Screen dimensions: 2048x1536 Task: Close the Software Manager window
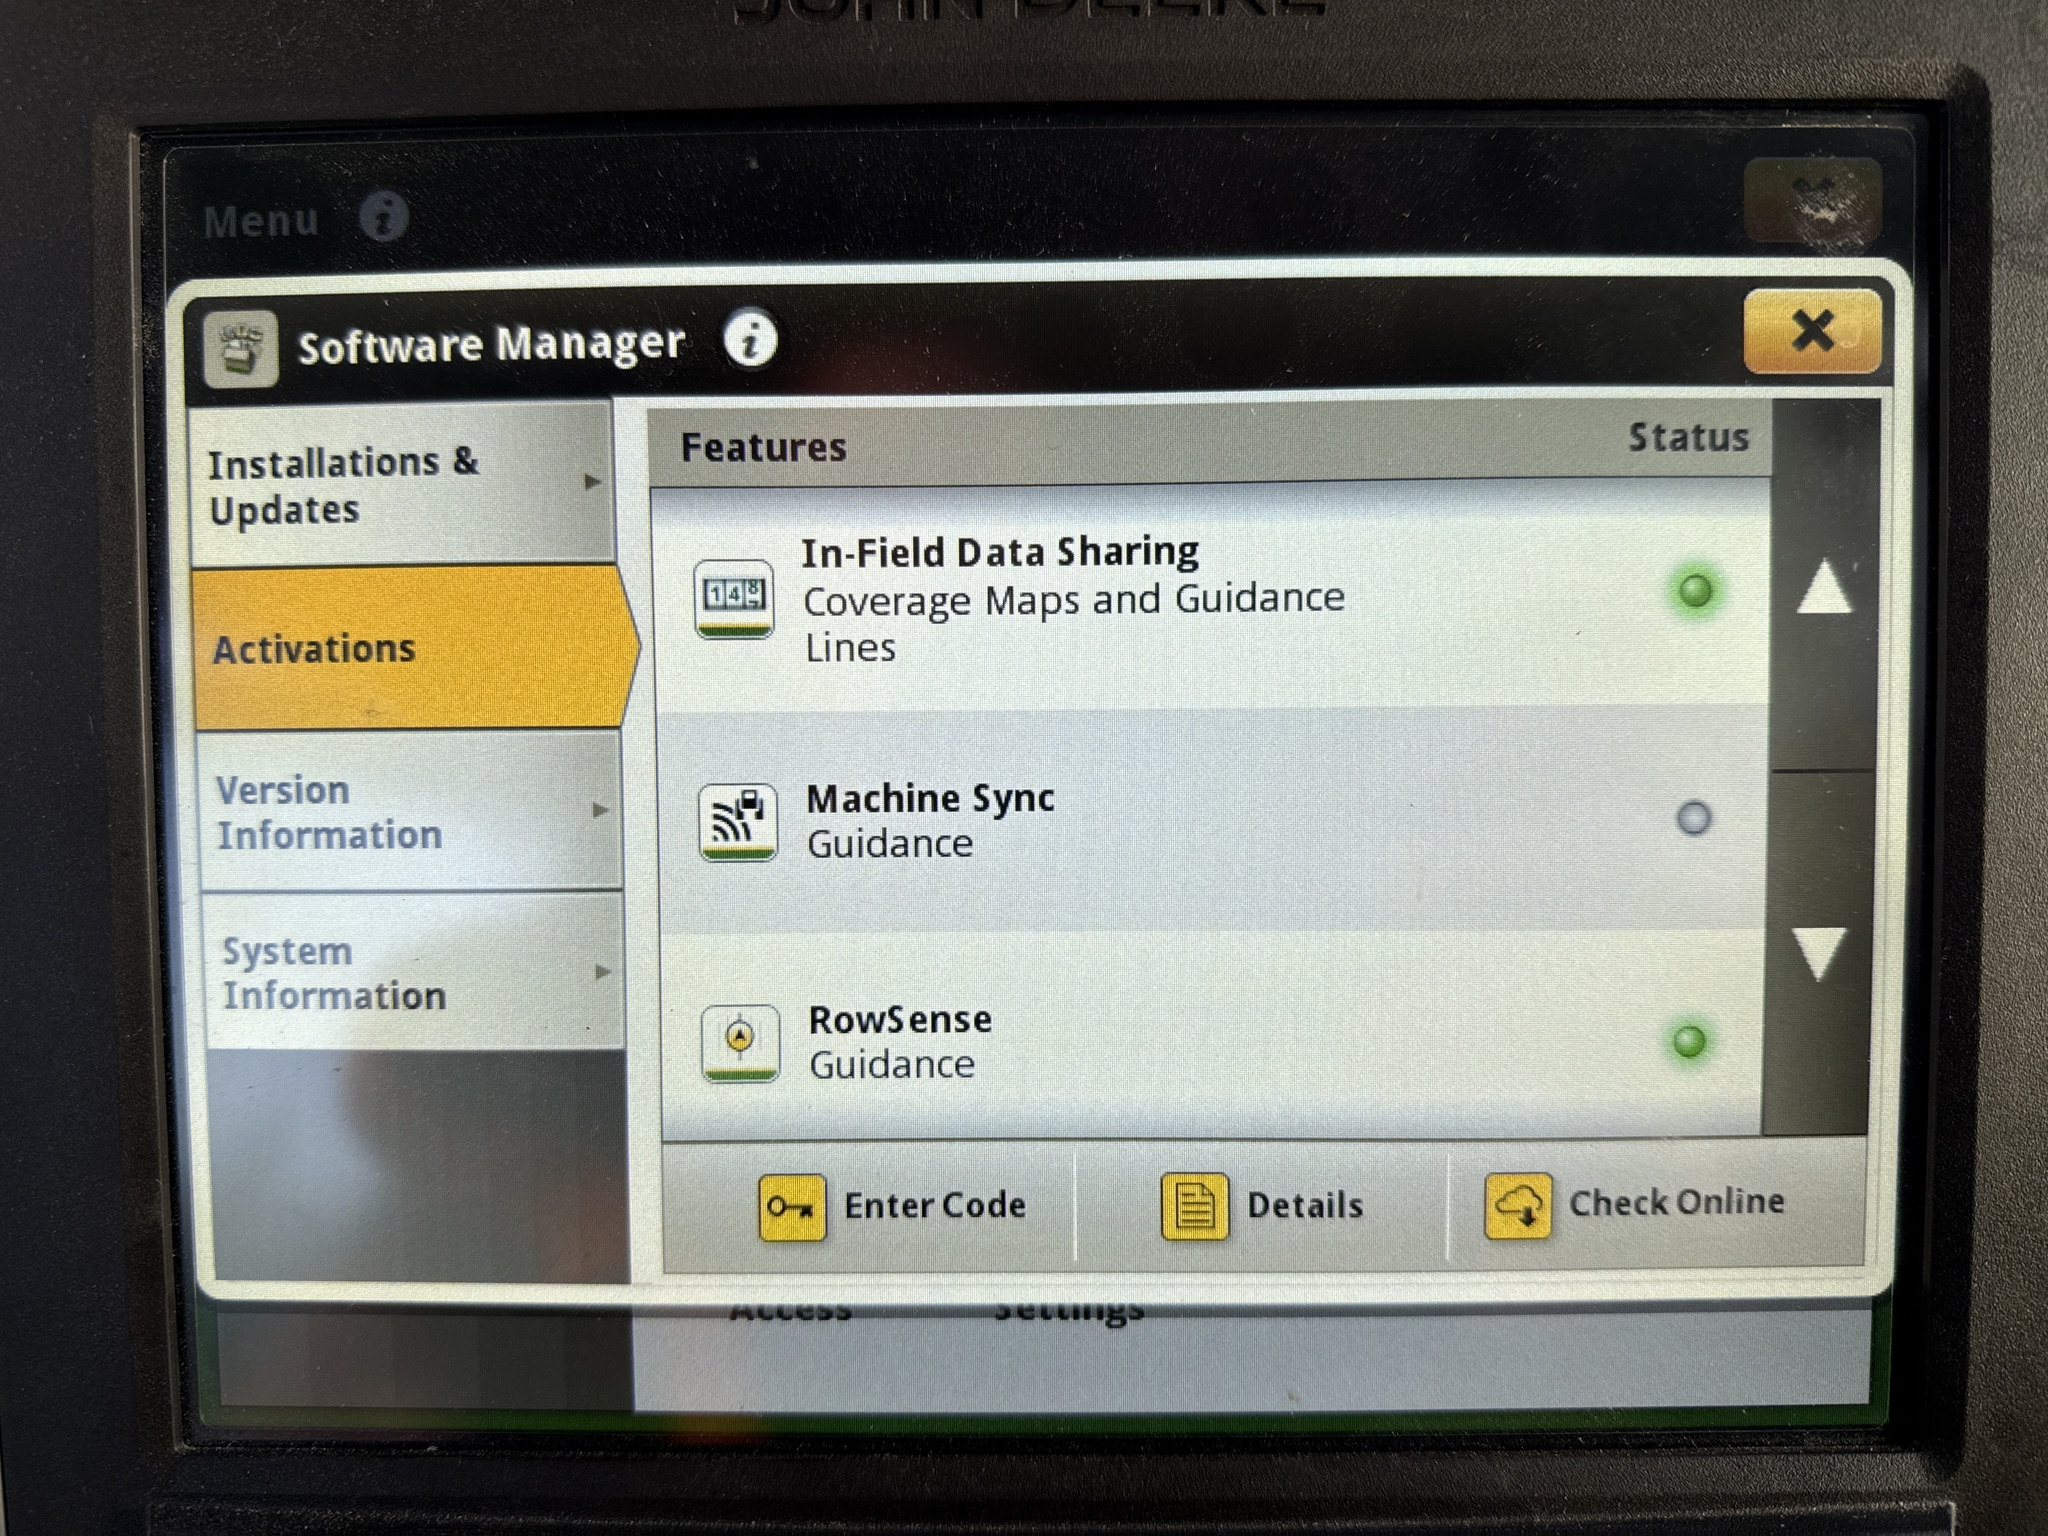tap(1811, 331)
